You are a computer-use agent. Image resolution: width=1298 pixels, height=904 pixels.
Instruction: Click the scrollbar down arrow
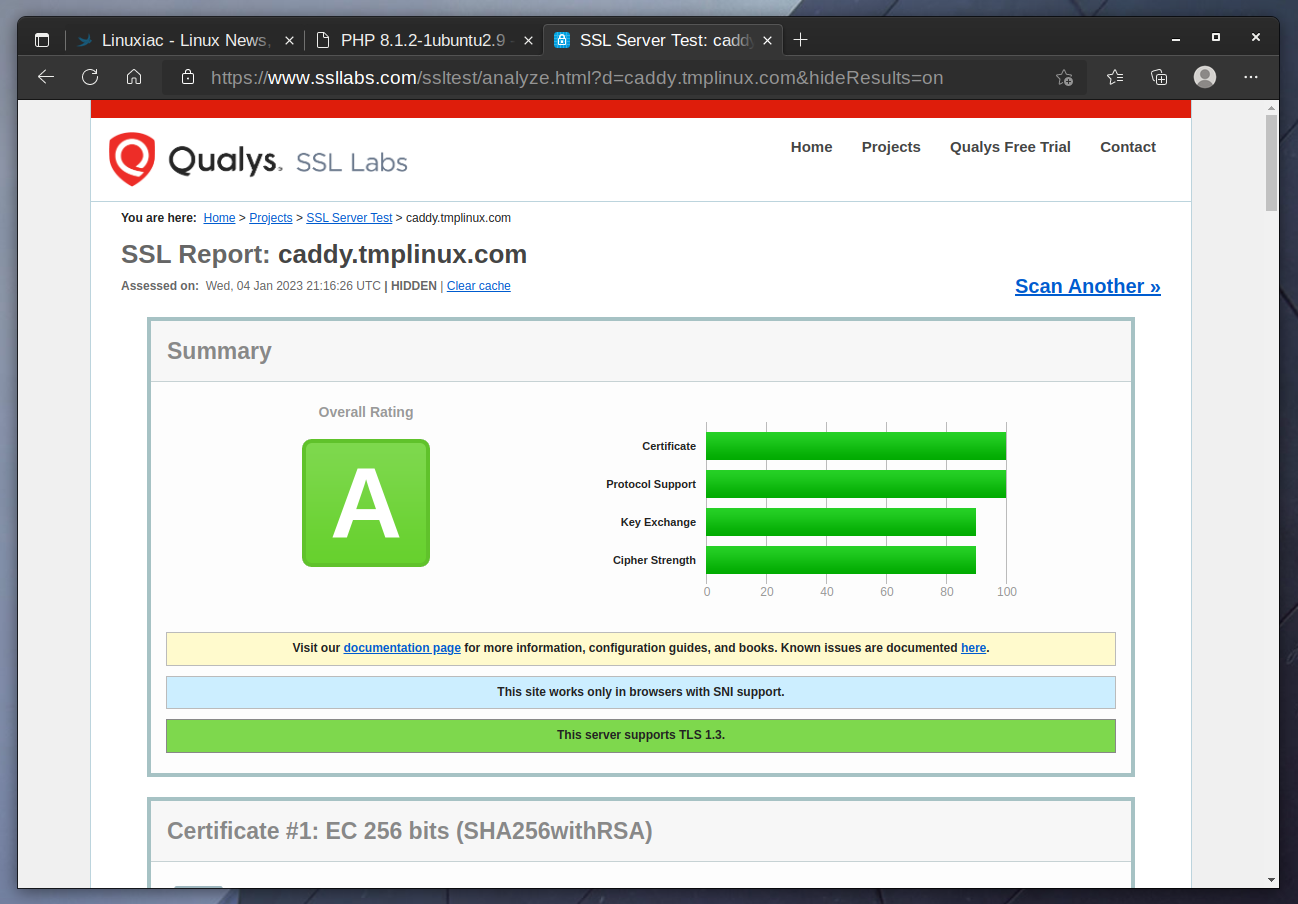(1272, 880)
